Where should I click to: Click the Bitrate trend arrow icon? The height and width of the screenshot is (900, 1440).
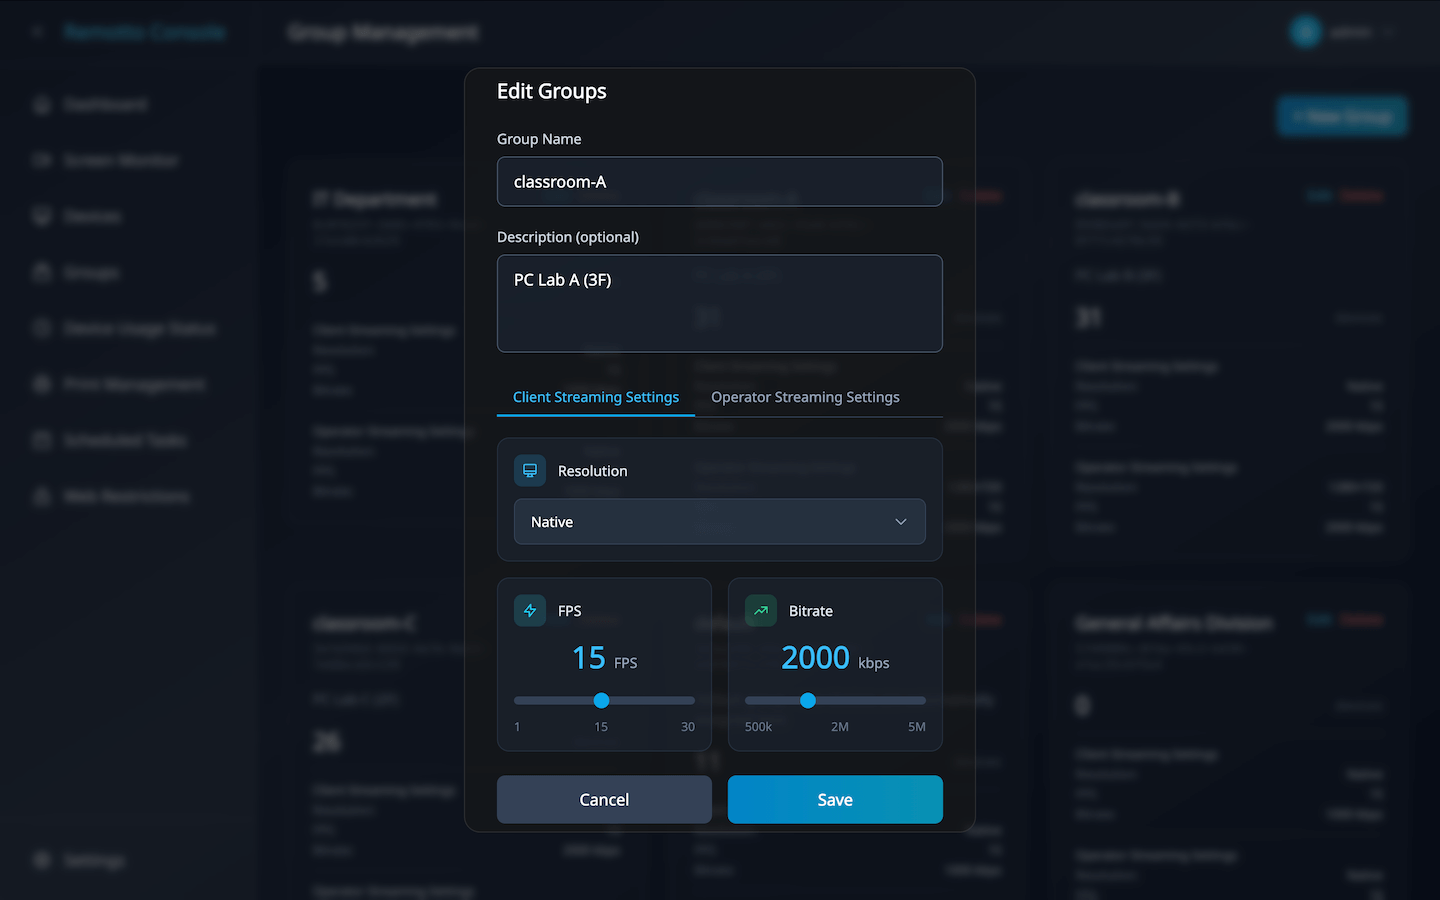coord(761,611)
